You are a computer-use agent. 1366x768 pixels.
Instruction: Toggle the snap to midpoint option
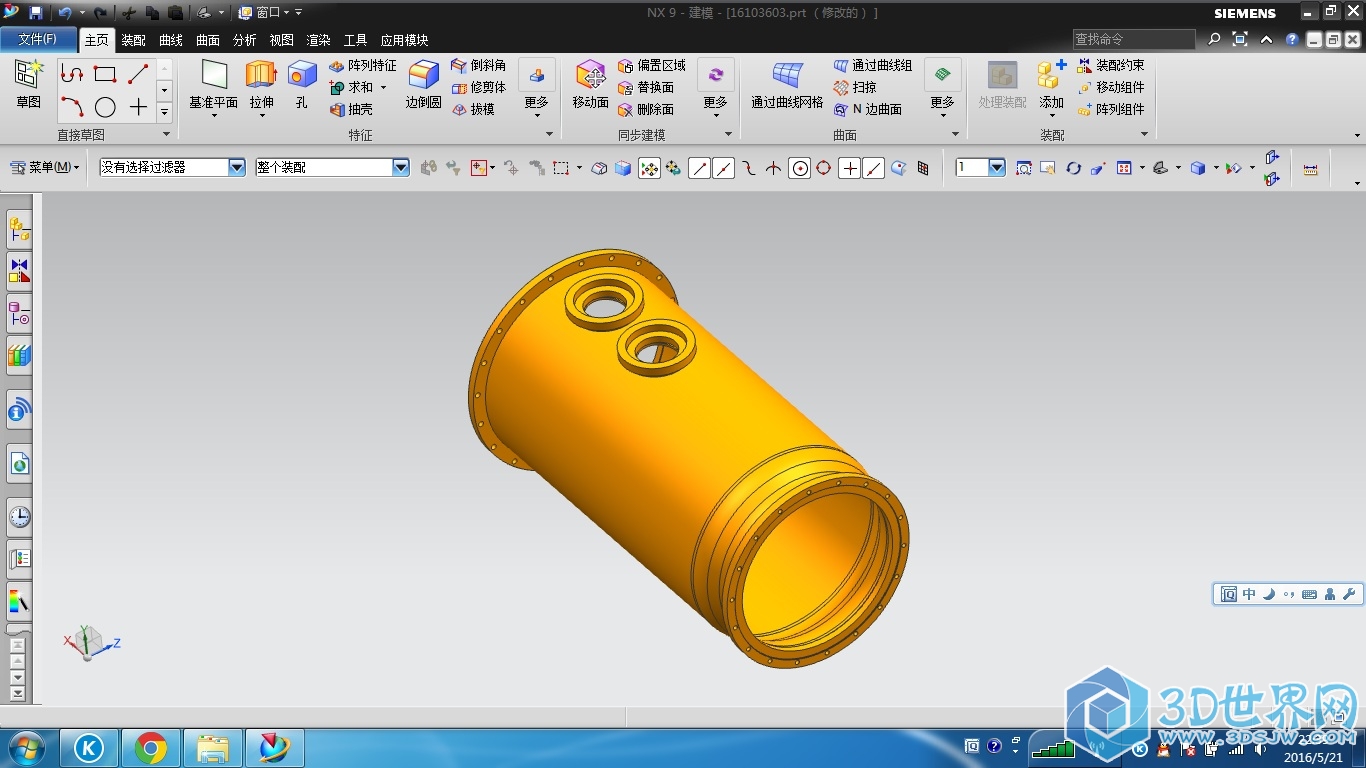click(724, 169)
